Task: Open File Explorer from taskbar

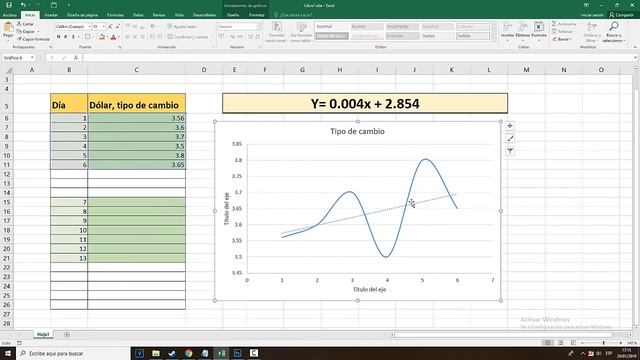Action: 156,353
